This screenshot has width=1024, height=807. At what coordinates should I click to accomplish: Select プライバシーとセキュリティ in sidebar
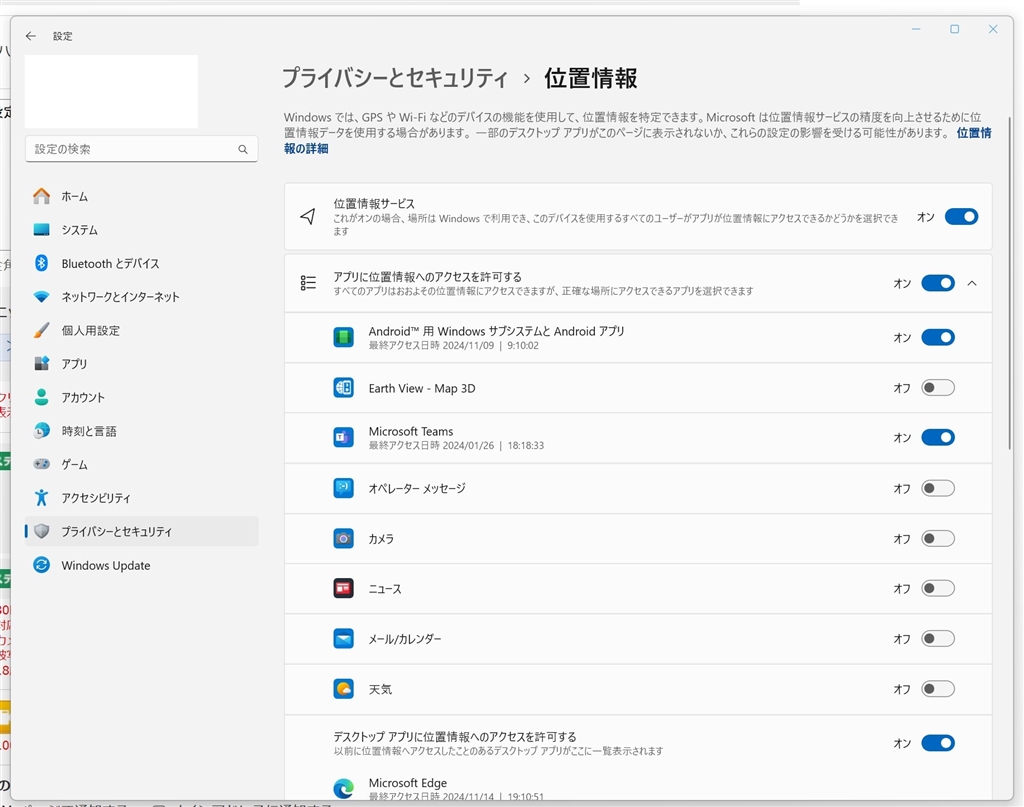(x=141, y=531)
